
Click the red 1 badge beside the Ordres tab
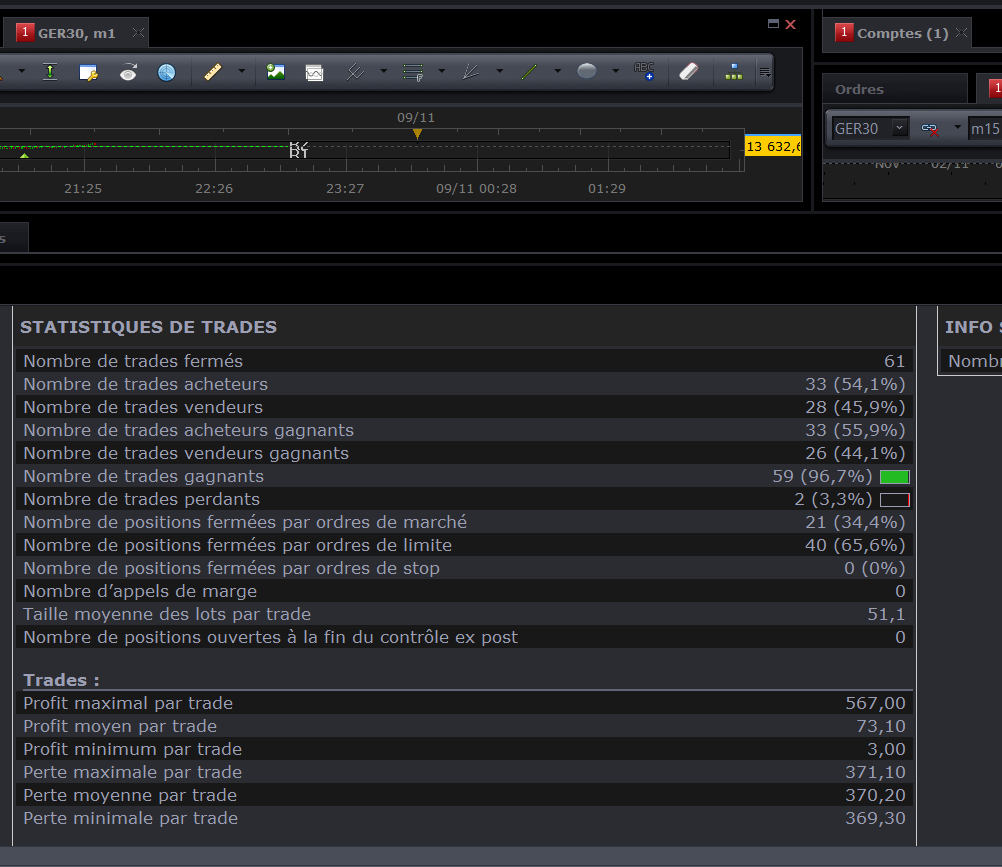(x=995, y=88)
